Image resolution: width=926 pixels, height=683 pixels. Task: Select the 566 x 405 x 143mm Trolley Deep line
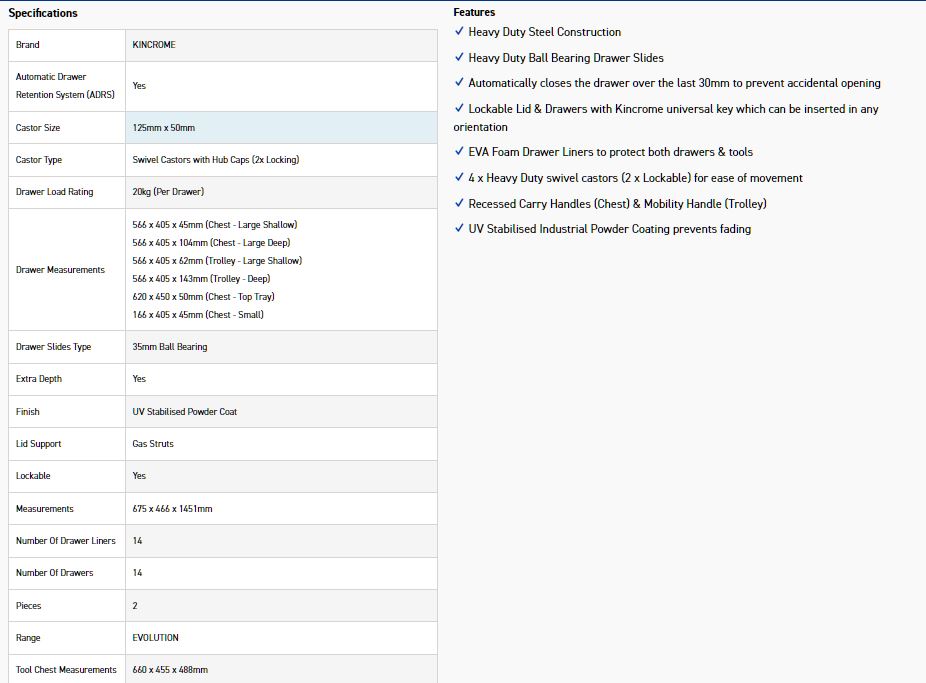click(x=201, y=279)
